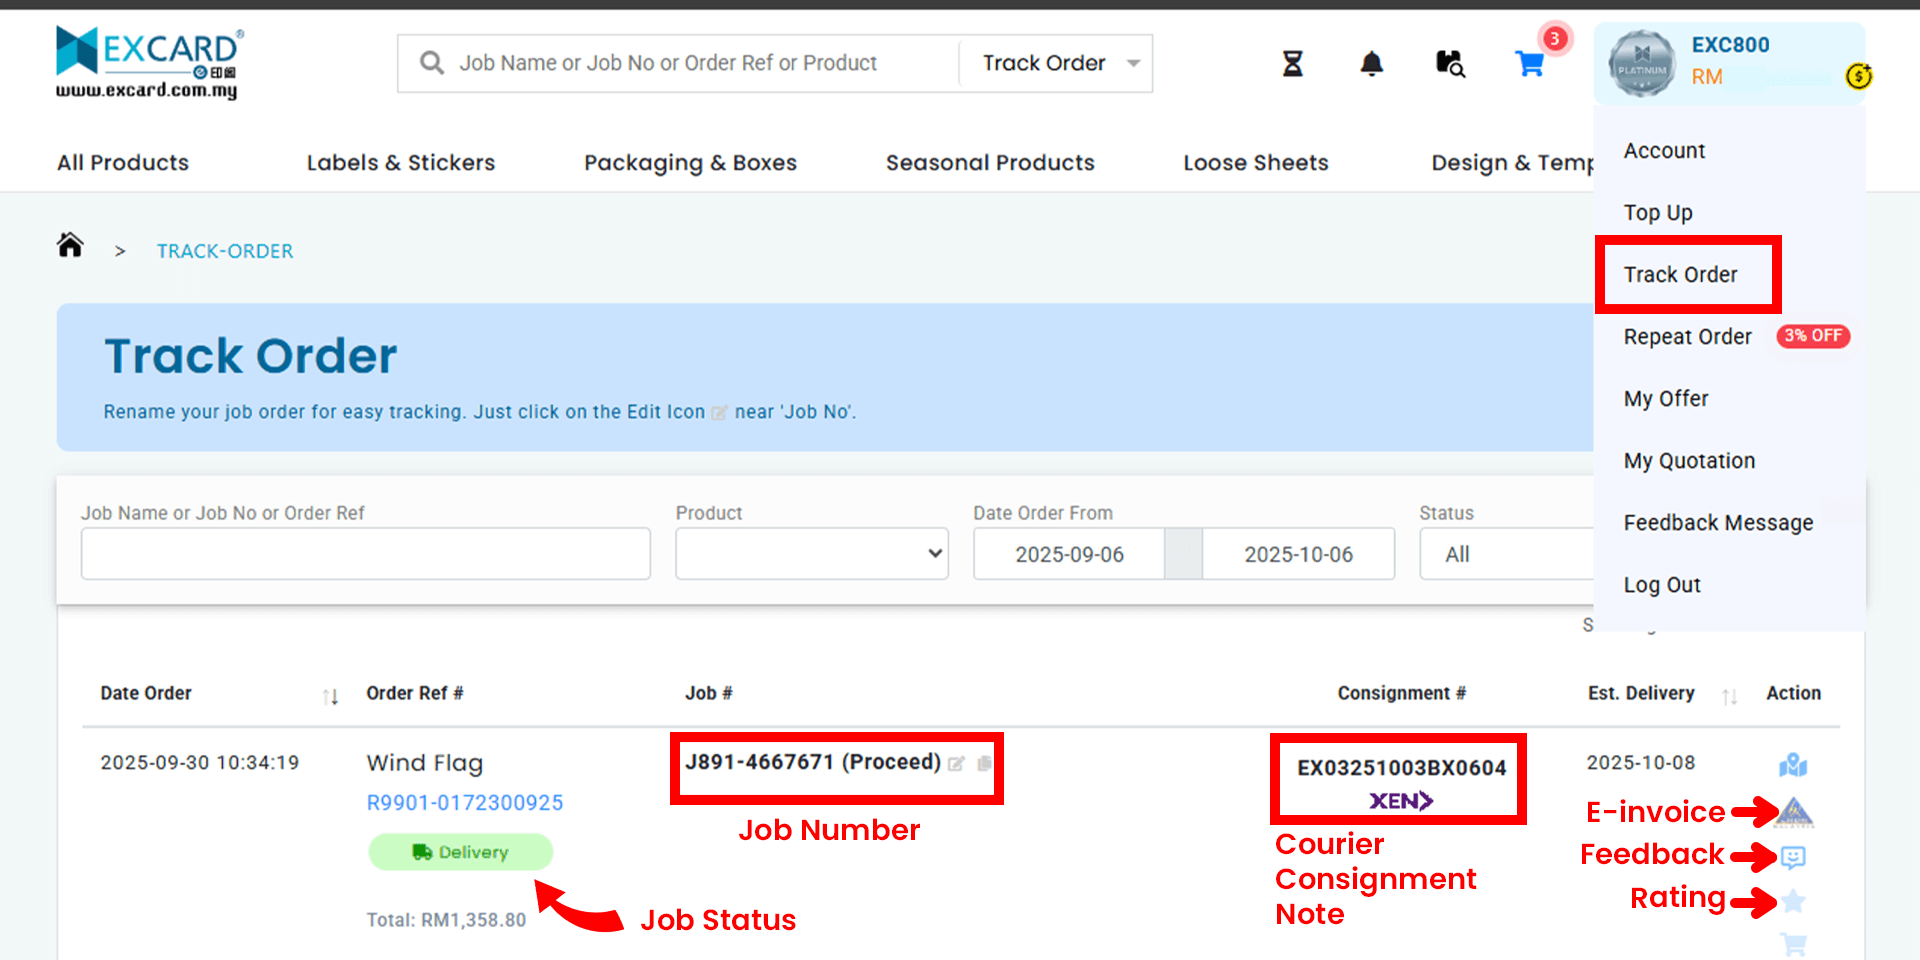Toggle Date Order sort direction
This screenshot has height=960, width=1920.
click(x=332, y=696)
